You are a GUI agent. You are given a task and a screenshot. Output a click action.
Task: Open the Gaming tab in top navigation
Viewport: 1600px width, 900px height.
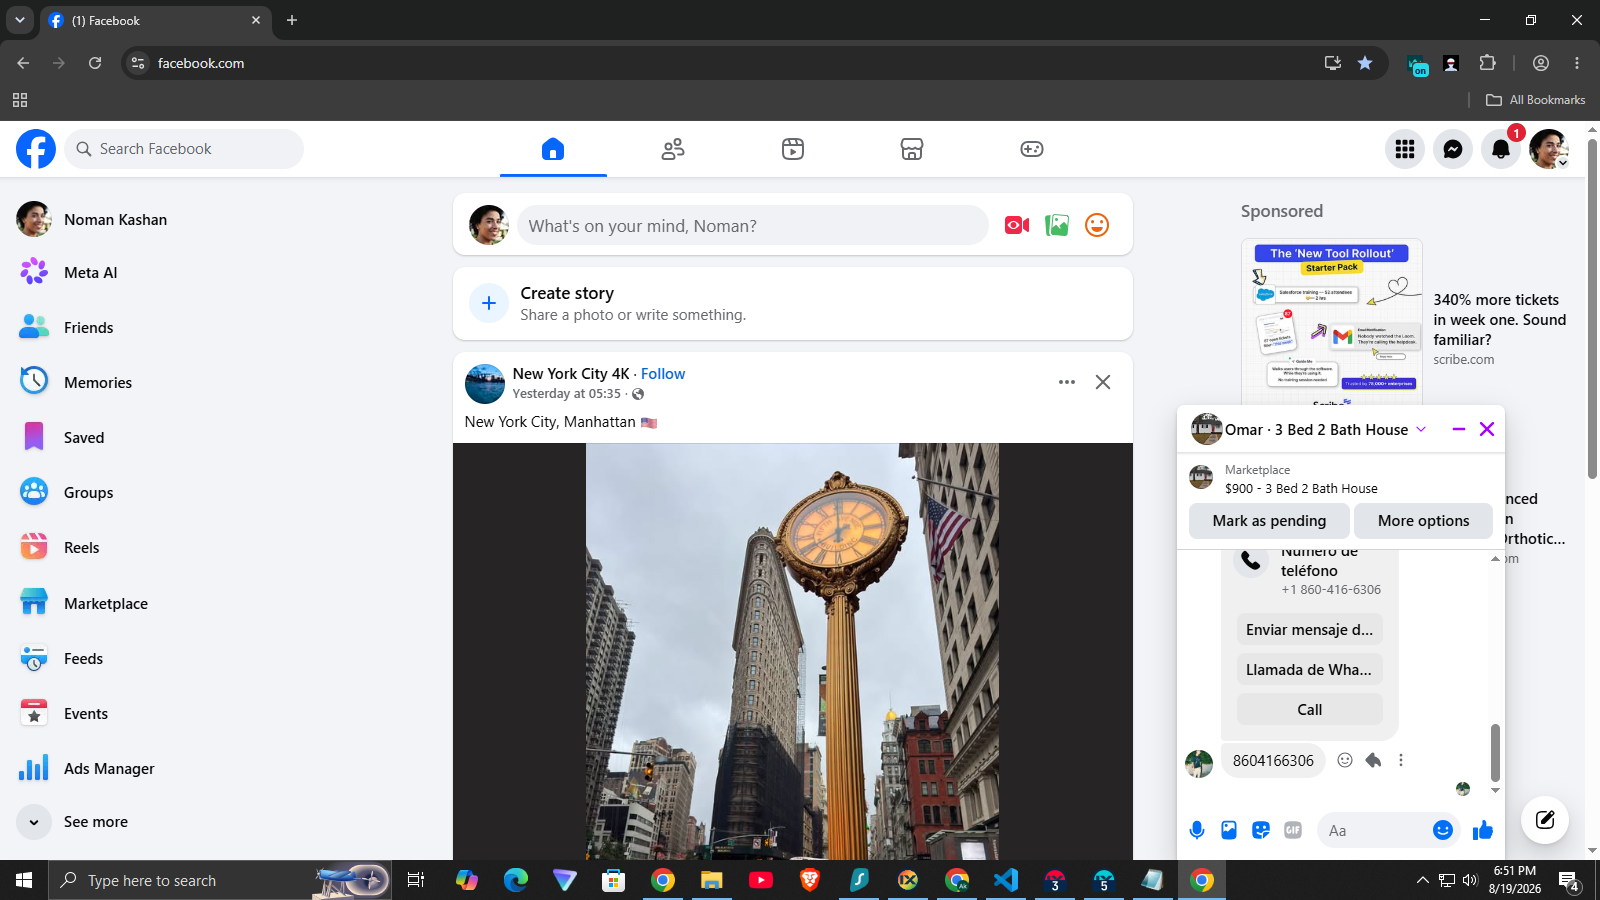tap(1032, 149)
